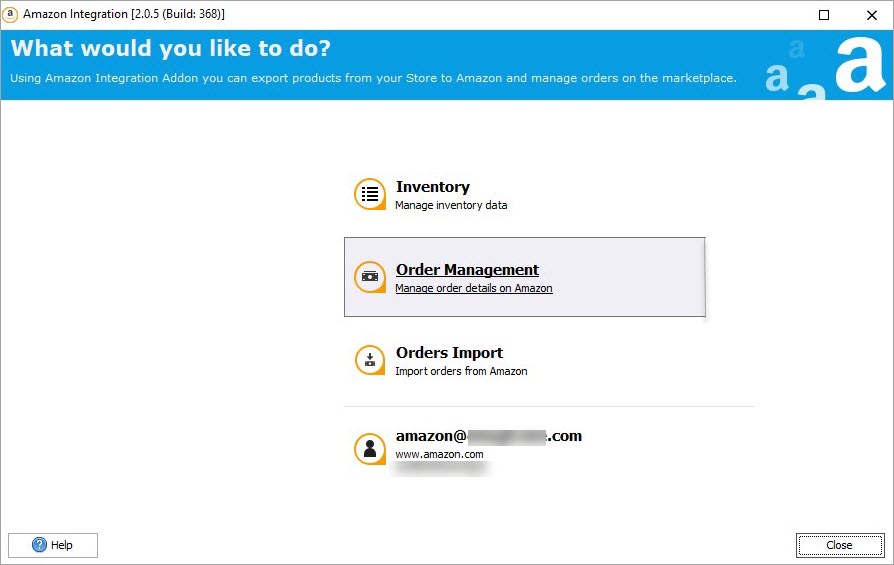The width and height of the screenshot is (894, 565).
Task: Click the Orders Import download icon
Action: [370, 360]
